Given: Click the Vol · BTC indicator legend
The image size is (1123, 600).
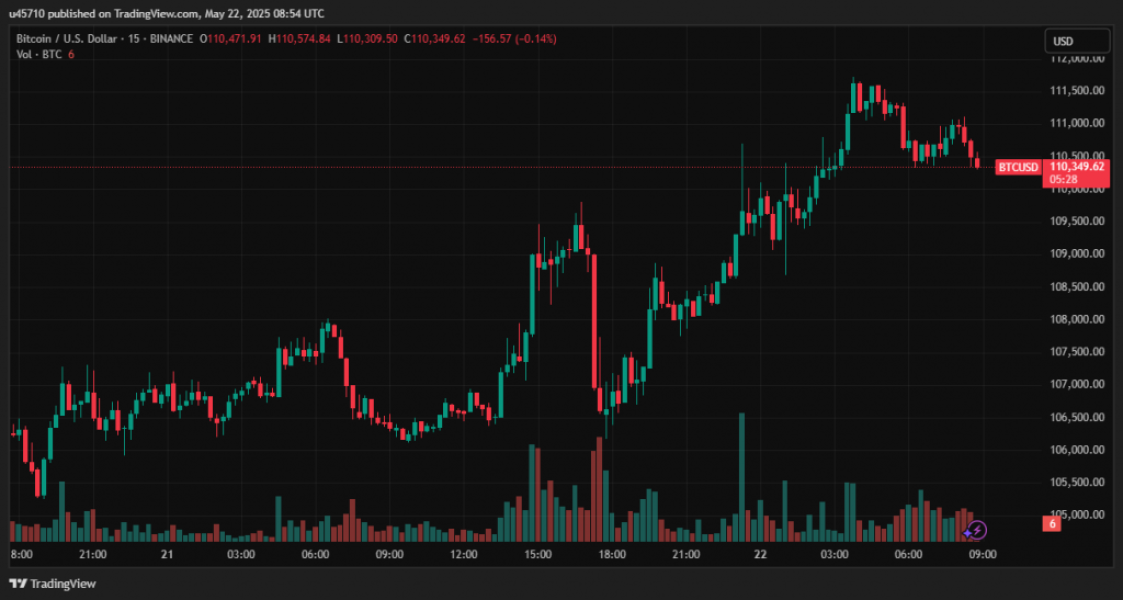Looking at the screenshot, I should [38, 54].
